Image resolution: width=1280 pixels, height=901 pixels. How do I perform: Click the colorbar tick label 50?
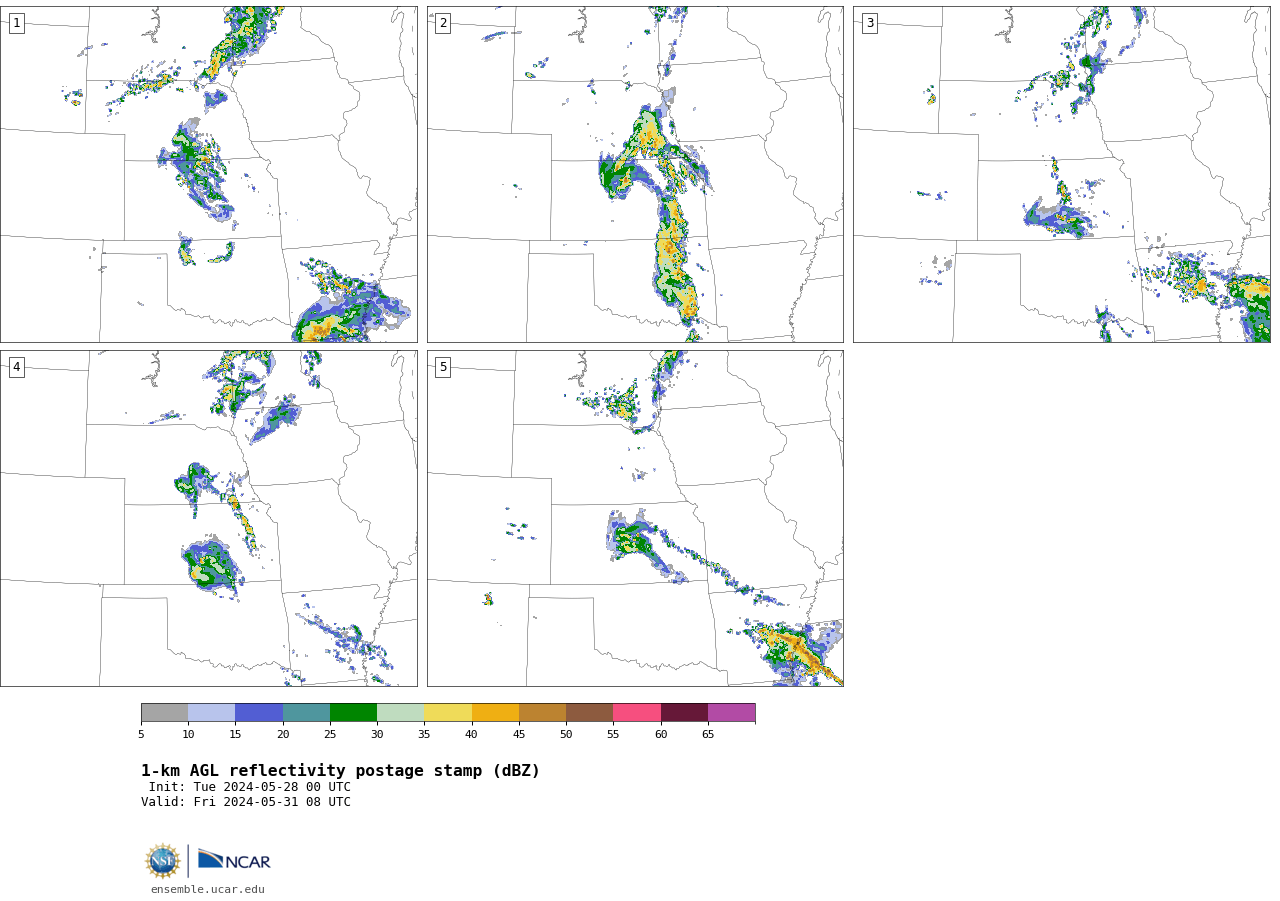coord(566,735)
